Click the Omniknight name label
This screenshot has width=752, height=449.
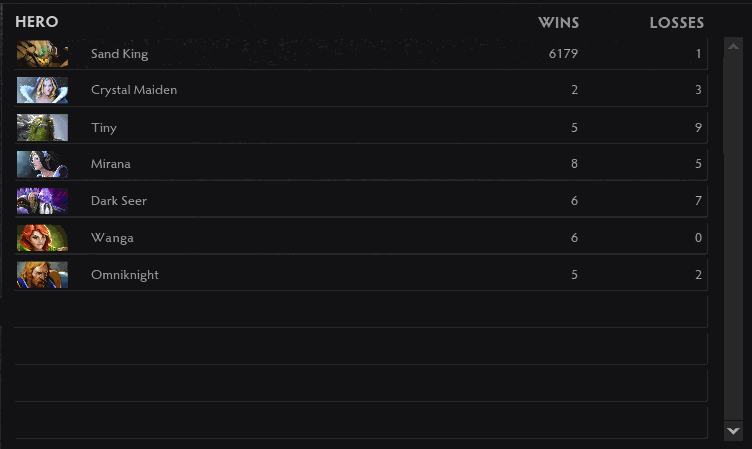click(125, 275)
